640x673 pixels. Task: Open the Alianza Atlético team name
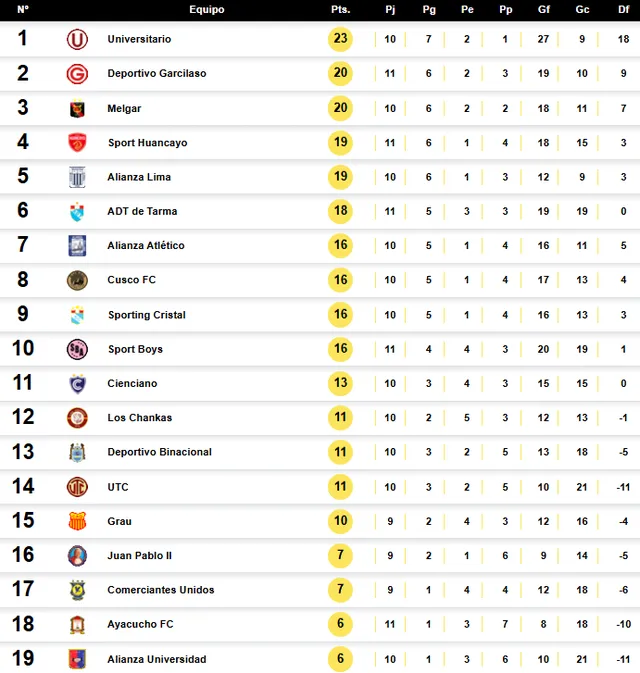point(146,246)
